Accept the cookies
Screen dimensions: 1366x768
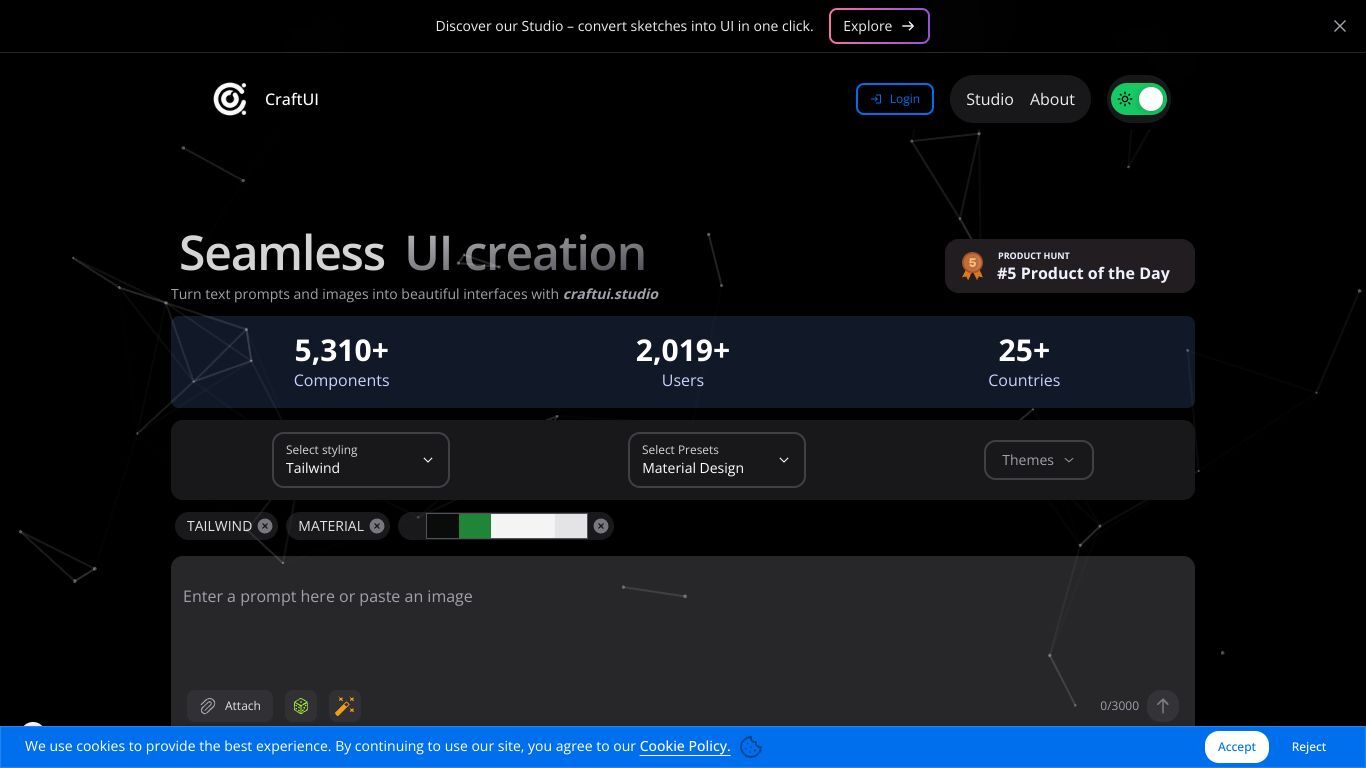pyautogui.click(x=1237, y=747)
